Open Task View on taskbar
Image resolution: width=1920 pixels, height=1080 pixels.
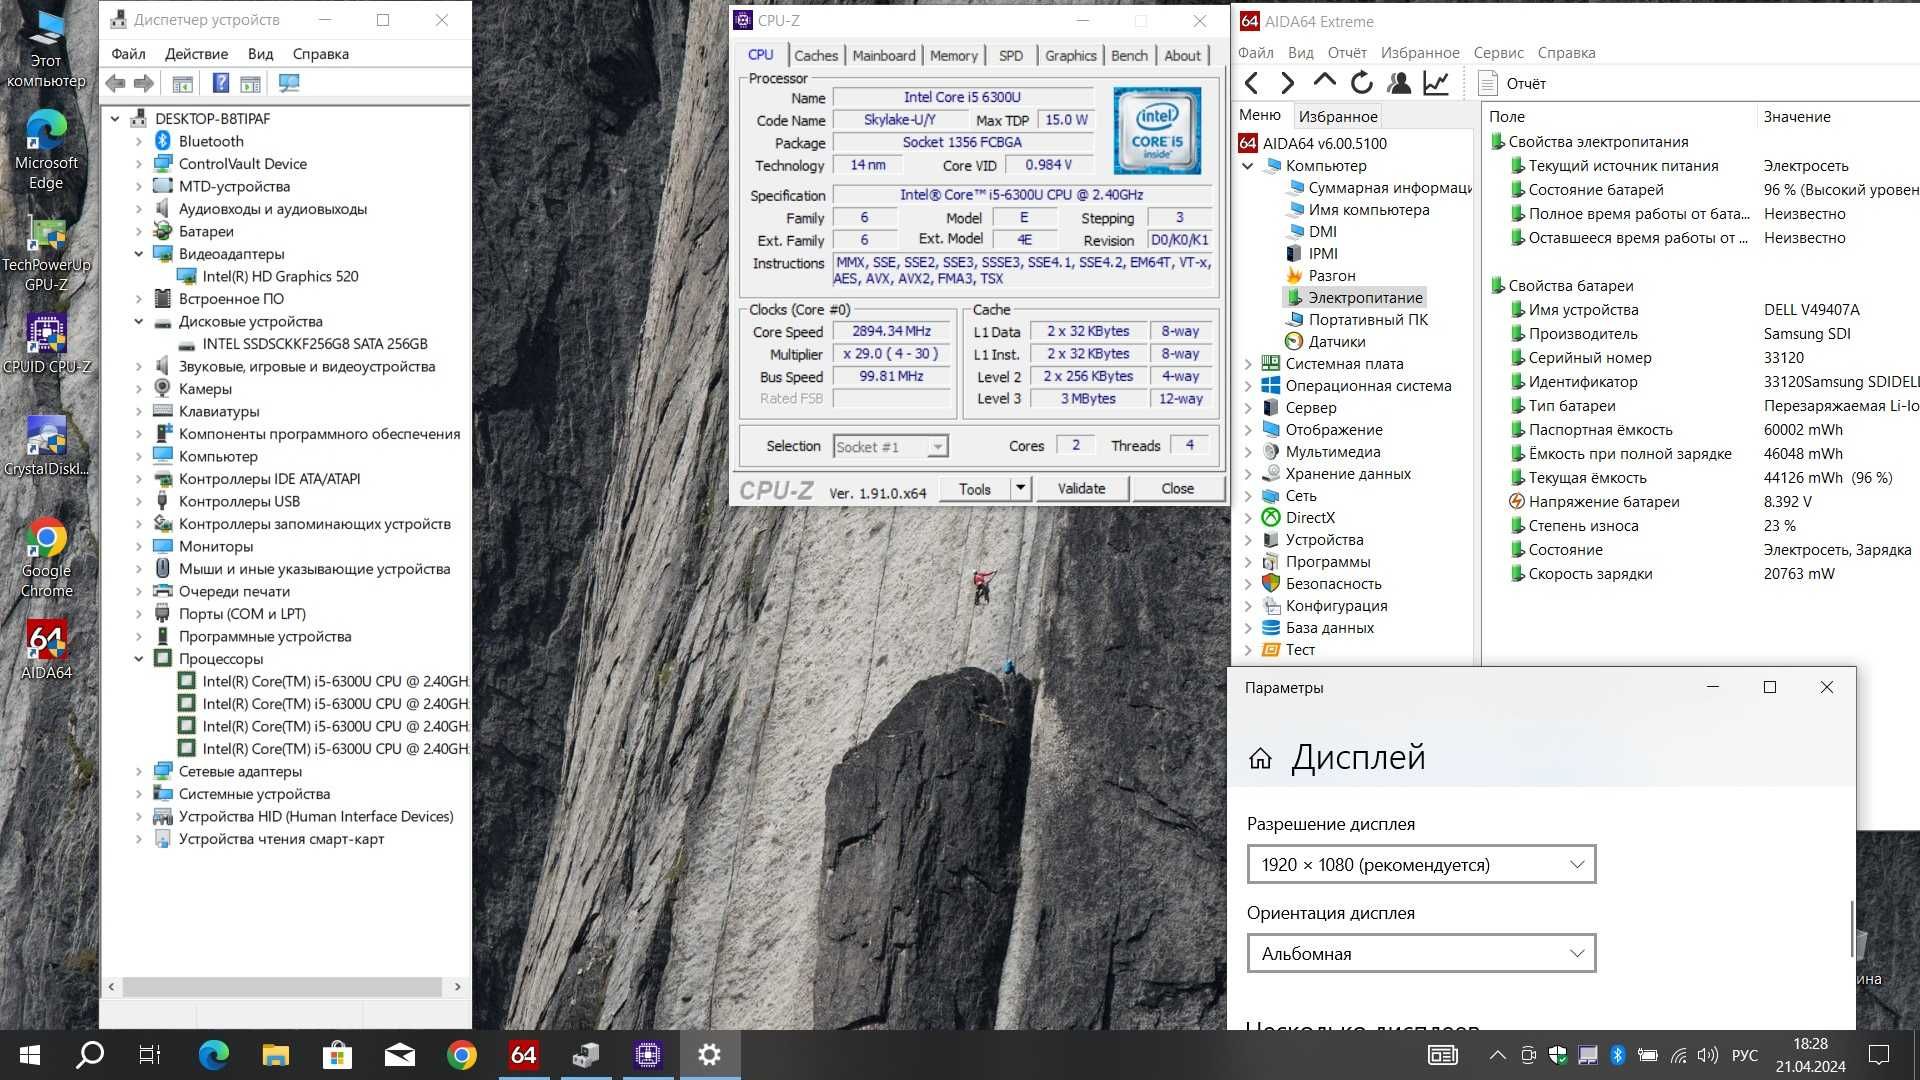pos(150,1054)
